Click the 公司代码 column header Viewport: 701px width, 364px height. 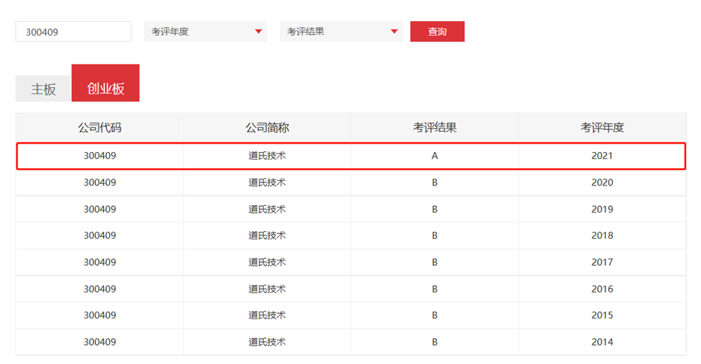pos(100,127)
